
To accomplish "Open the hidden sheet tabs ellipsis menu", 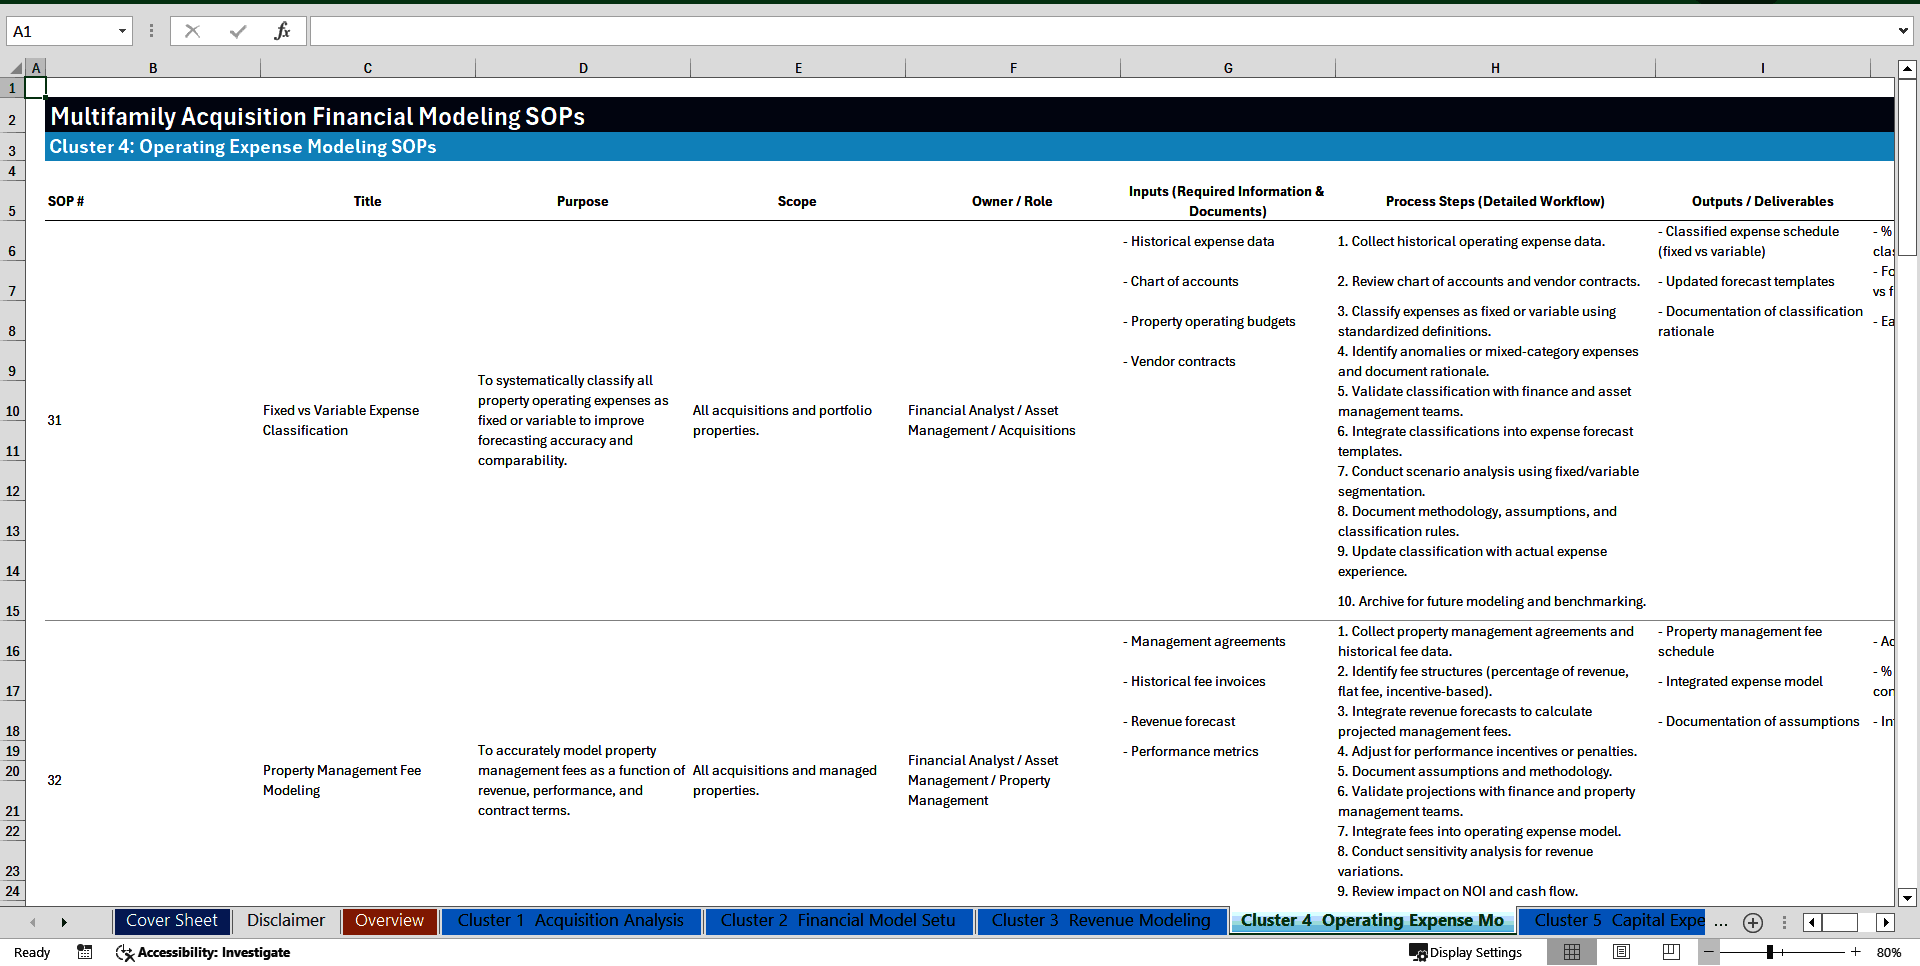I will (x=1721, y=921).
